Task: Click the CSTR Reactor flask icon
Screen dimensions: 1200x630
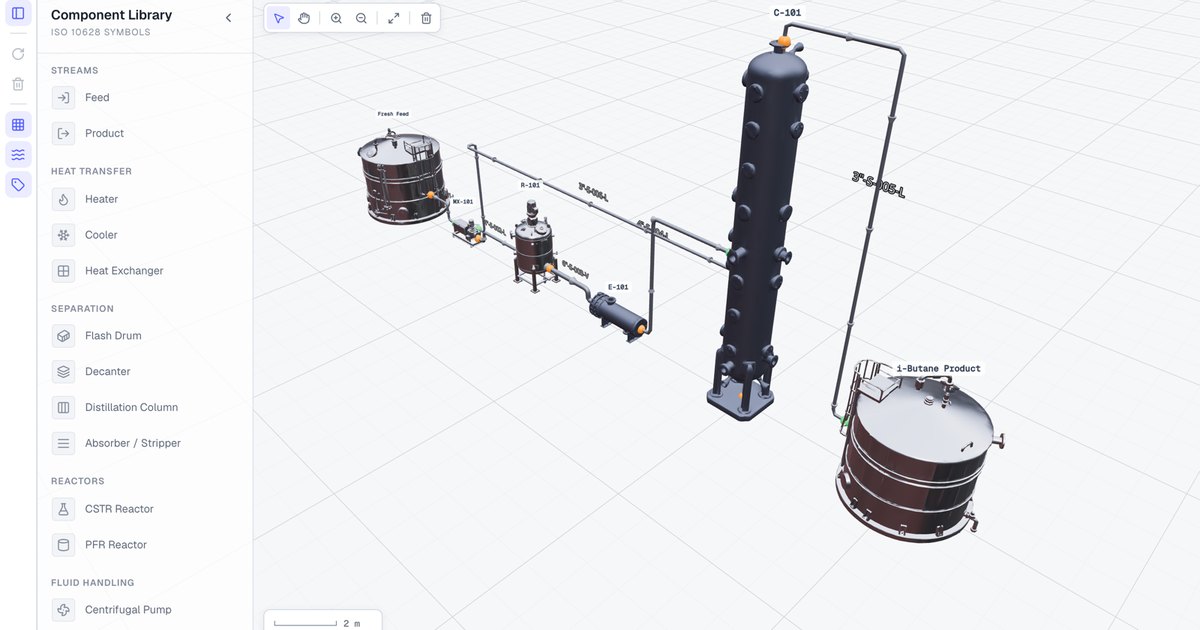Action: coord(63,509)
